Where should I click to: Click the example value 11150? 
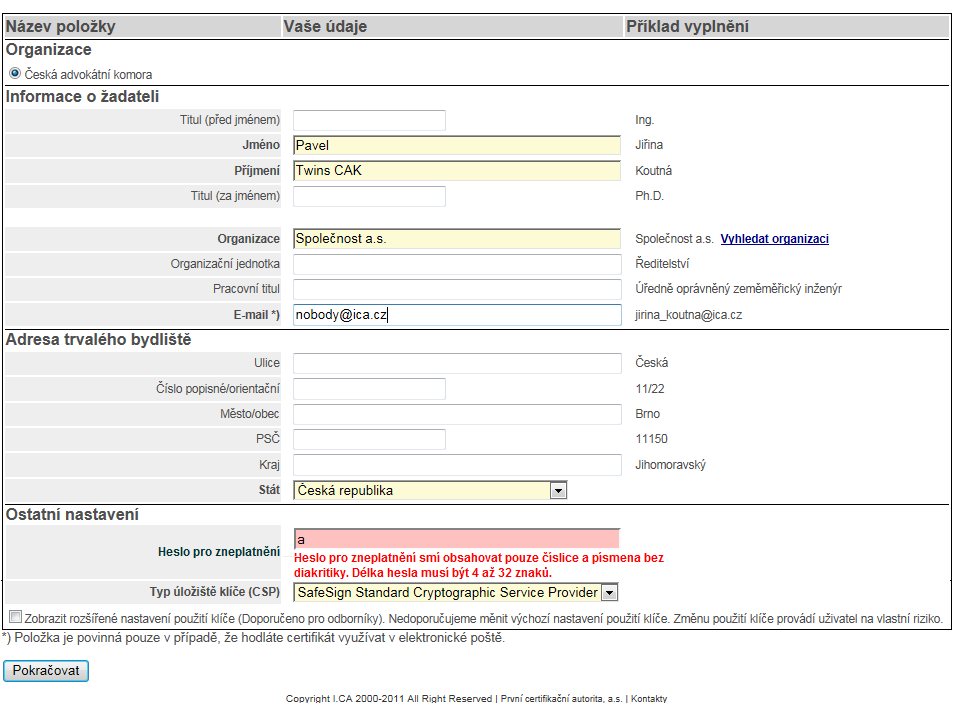pos(651,439)
